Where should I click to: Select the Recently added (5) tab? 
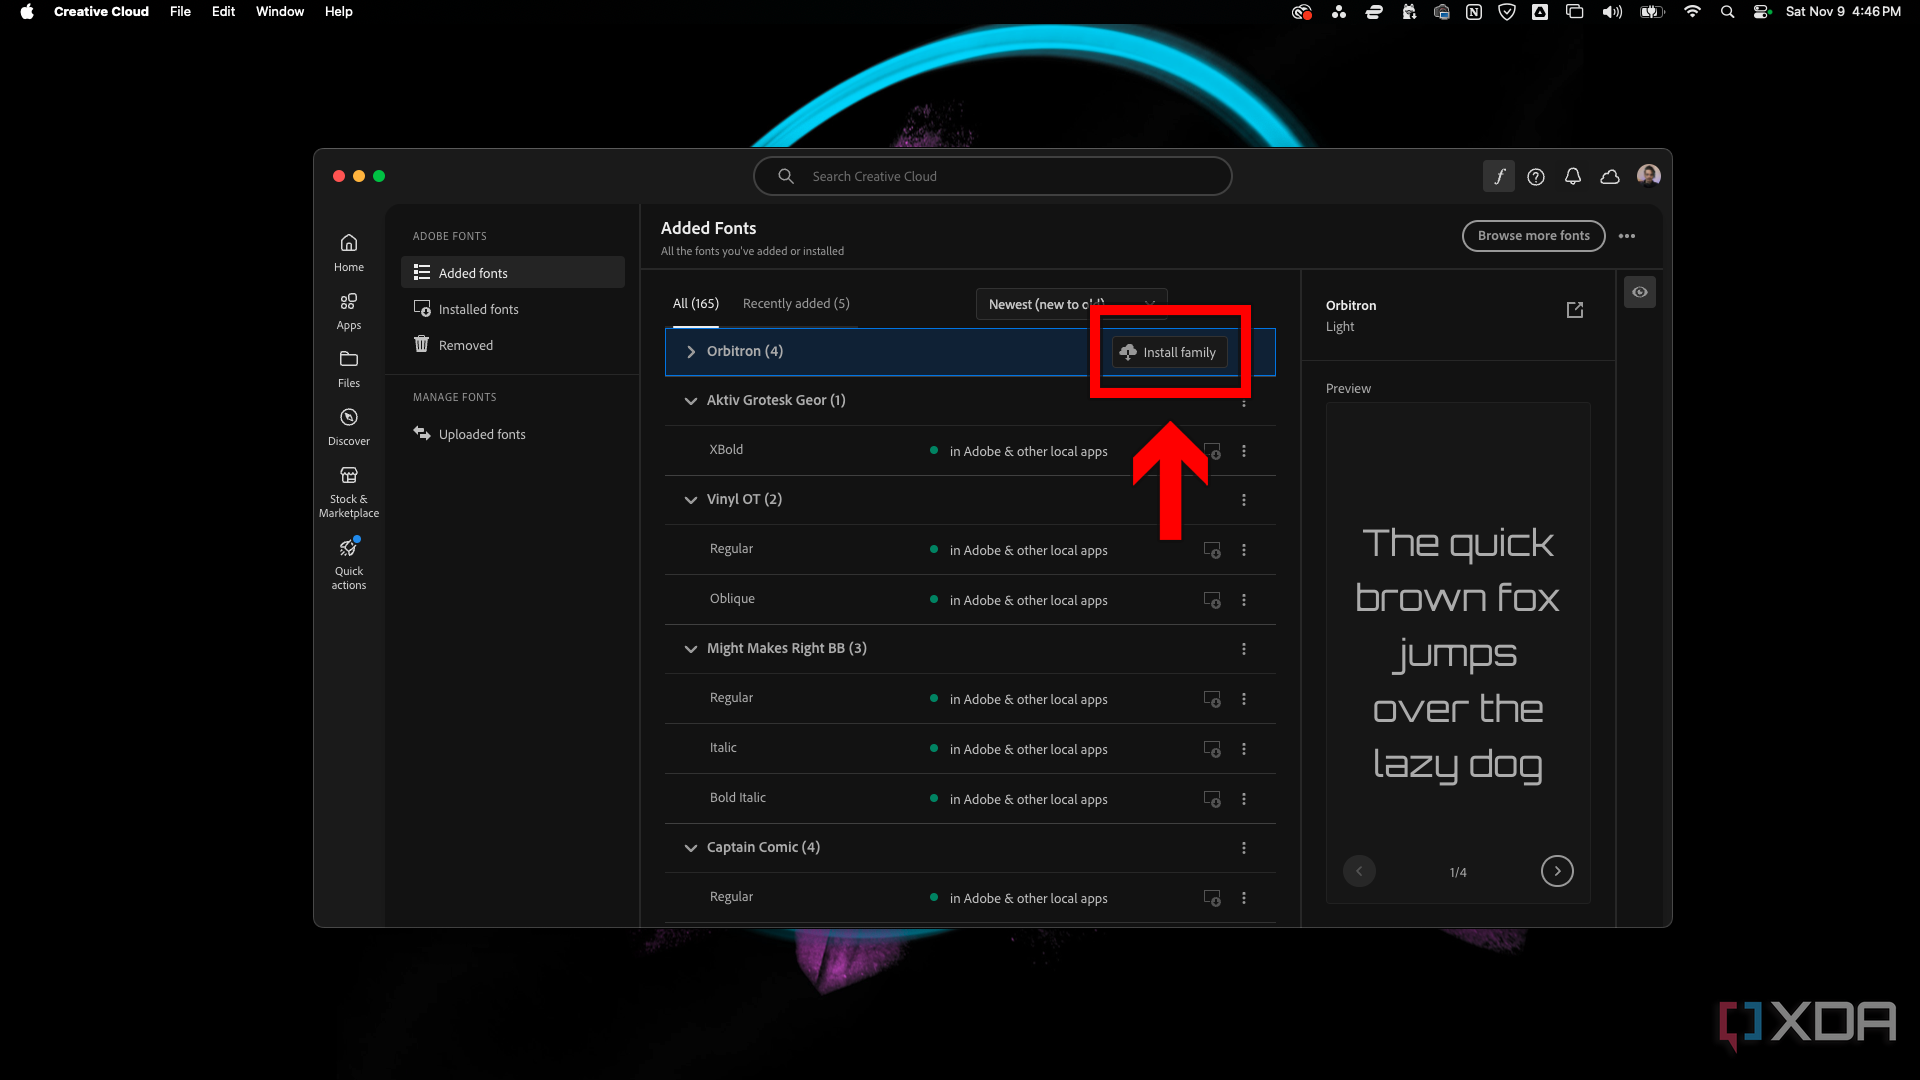point(796,303)
